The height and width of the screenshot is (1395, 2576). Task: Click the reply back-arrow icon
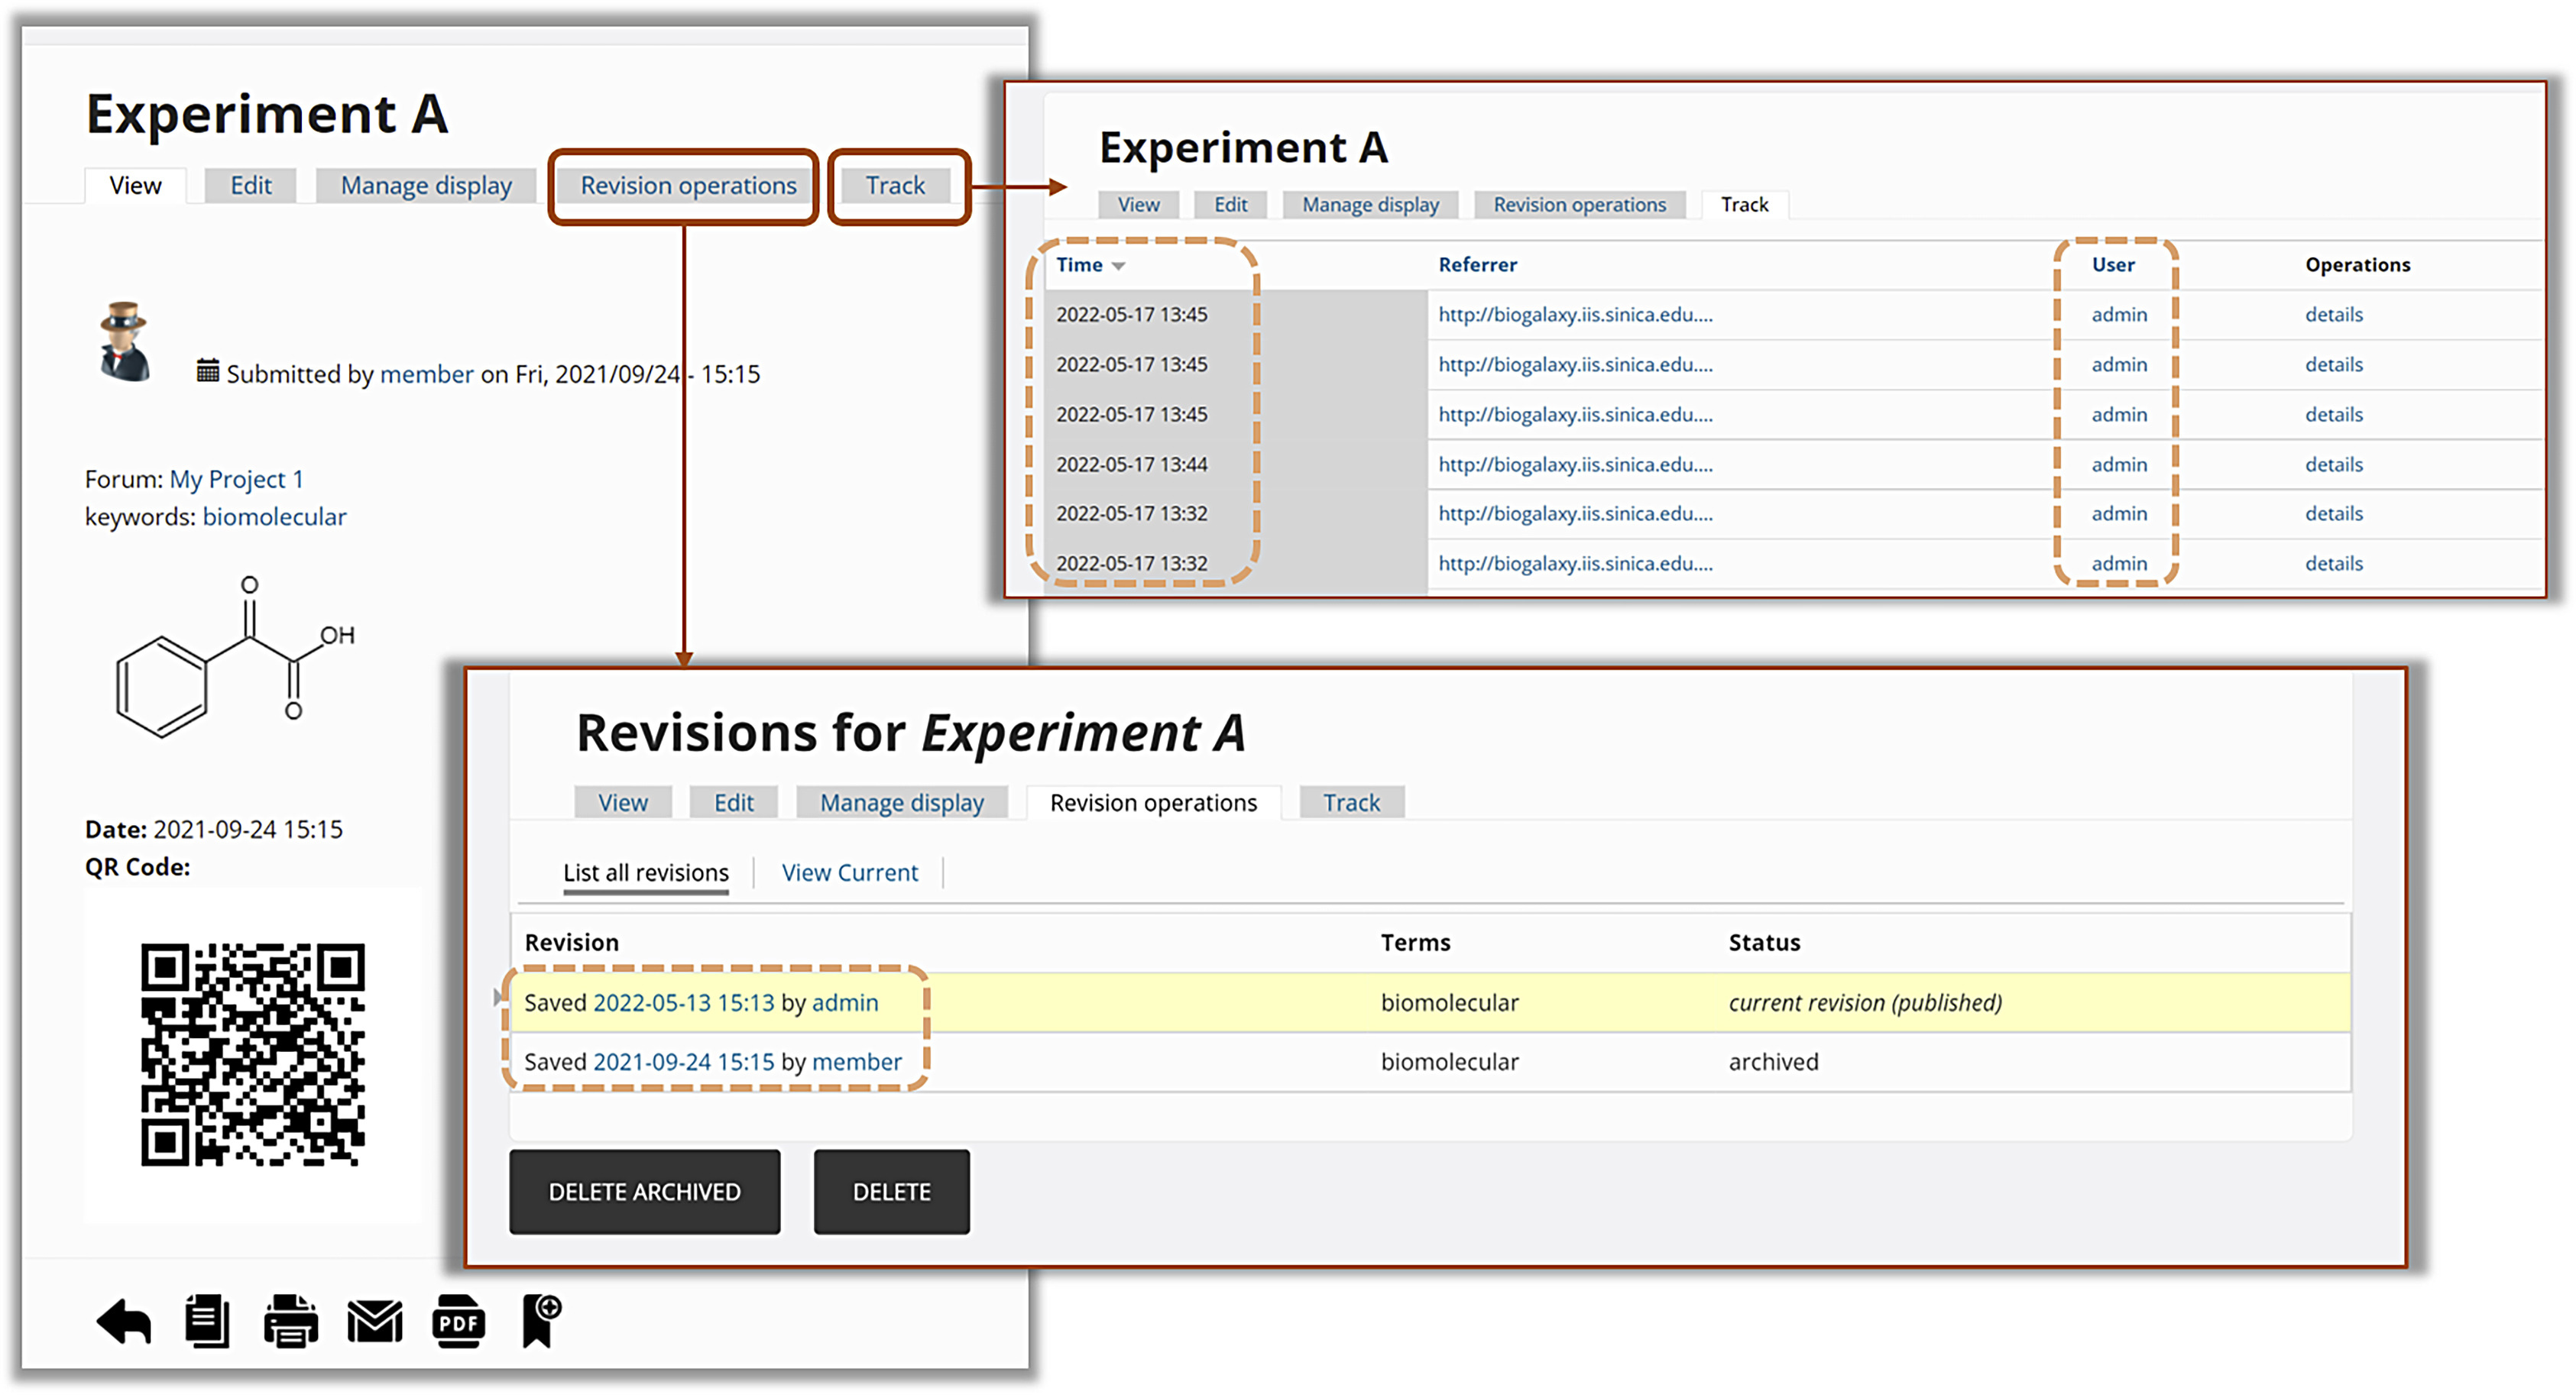[x=124, y=1322]
